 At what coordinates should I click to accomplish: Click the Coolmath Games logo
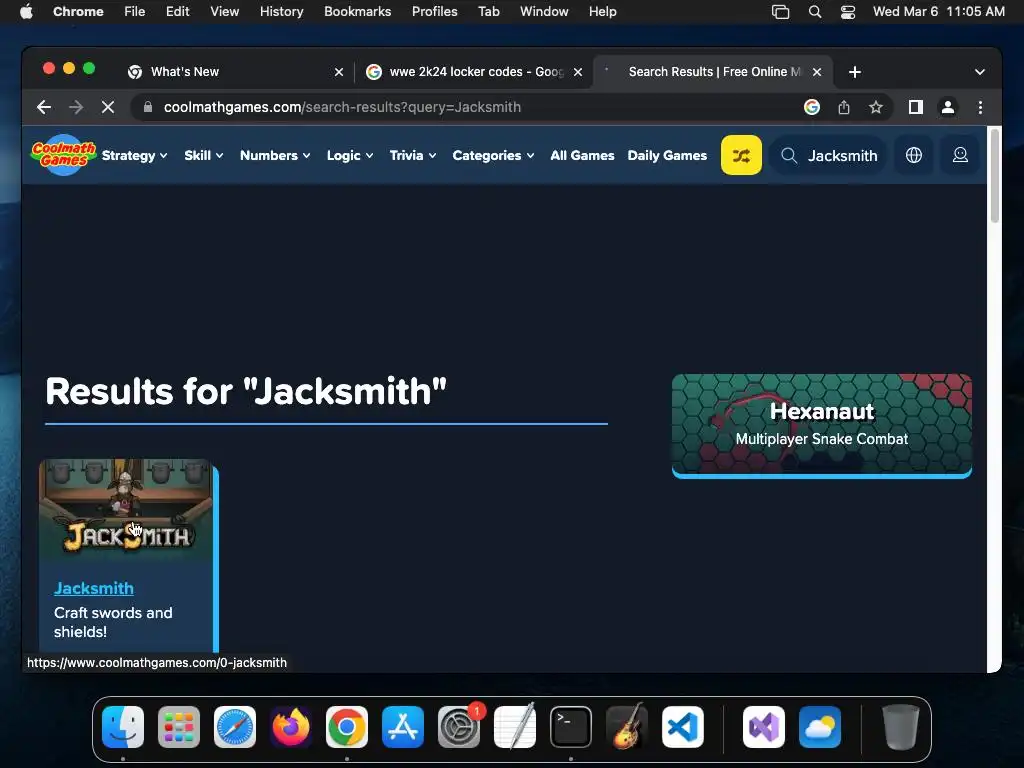click(x=63, y=155)
